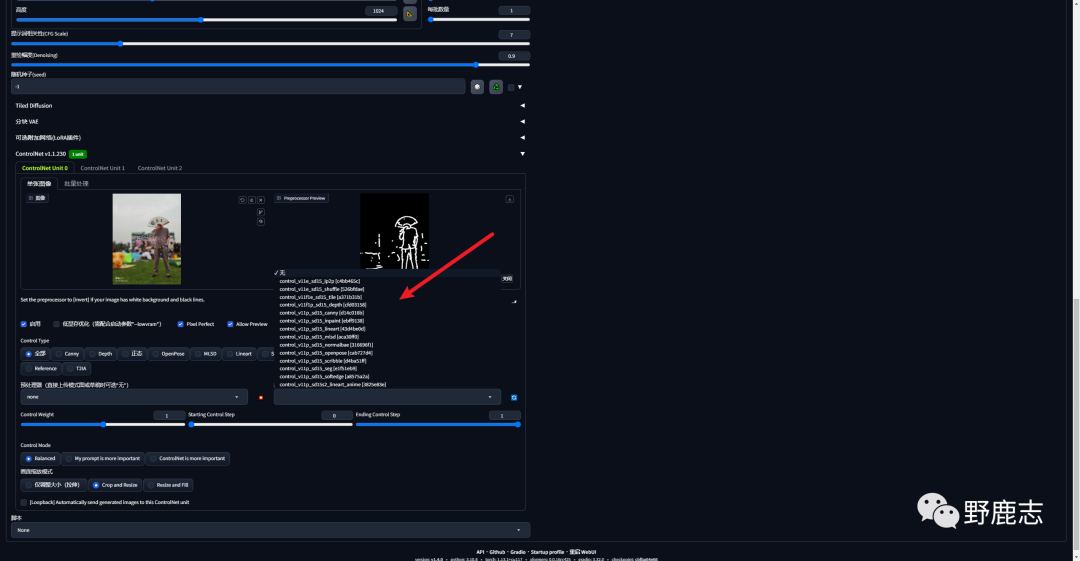Click the uploaded input image thumbnail
The image size is (1080, 561).
pyautogui.click(x=147, y=238)
